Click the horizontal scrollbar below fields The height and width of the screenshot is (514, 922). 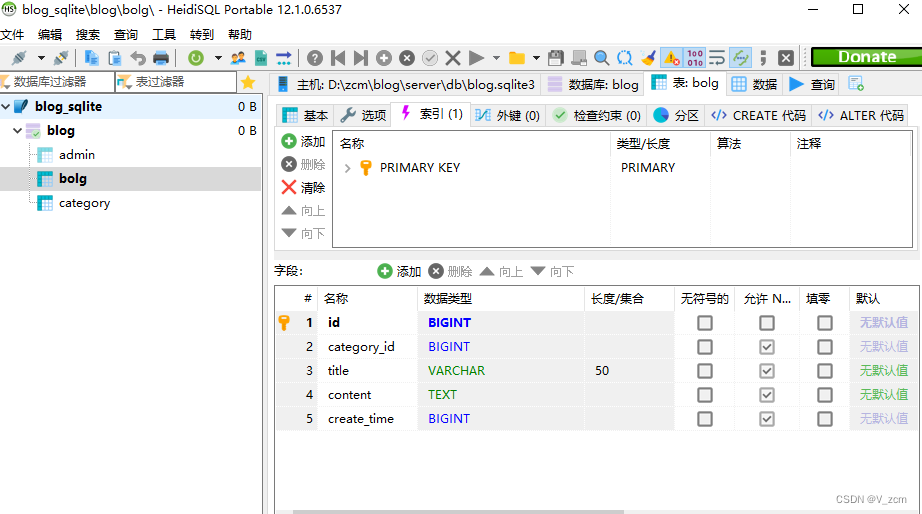459,512
